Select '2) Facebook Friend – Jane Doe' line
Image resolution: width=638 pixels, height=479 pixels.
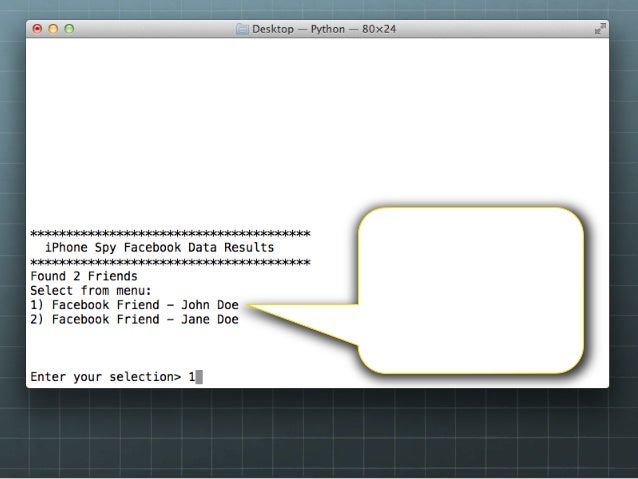(x=134, y=319)
